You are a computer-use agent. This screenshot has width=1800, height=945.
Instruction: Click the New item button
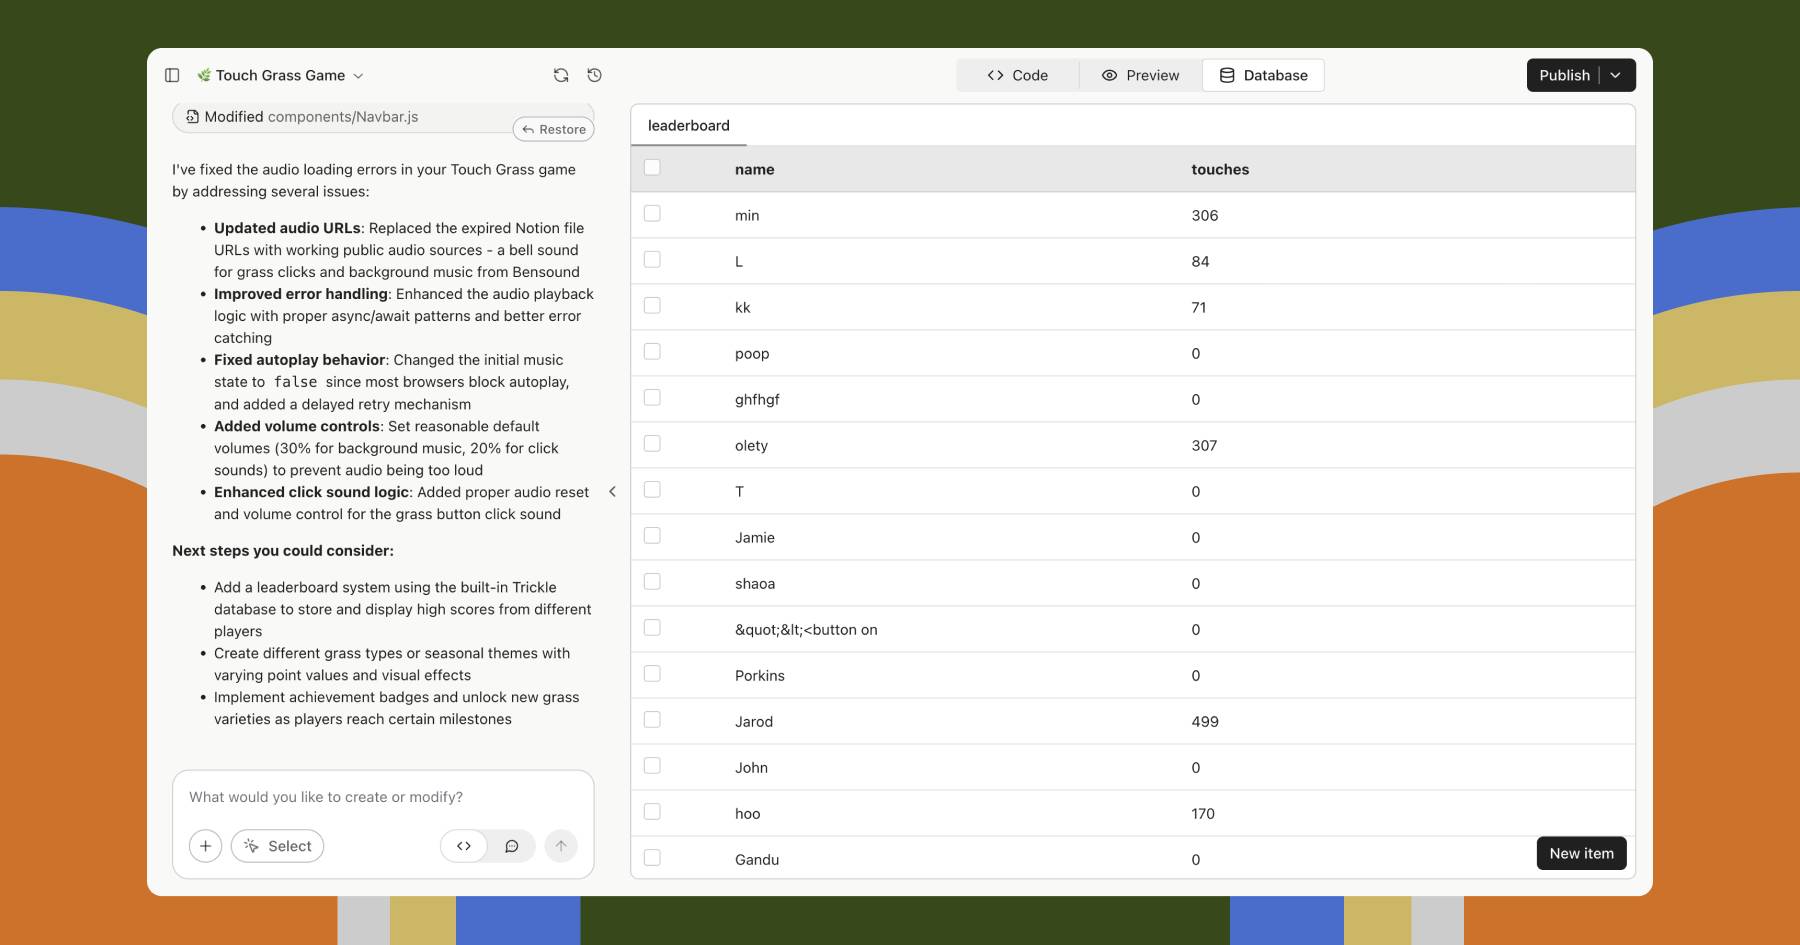[x=1581, y=853]
